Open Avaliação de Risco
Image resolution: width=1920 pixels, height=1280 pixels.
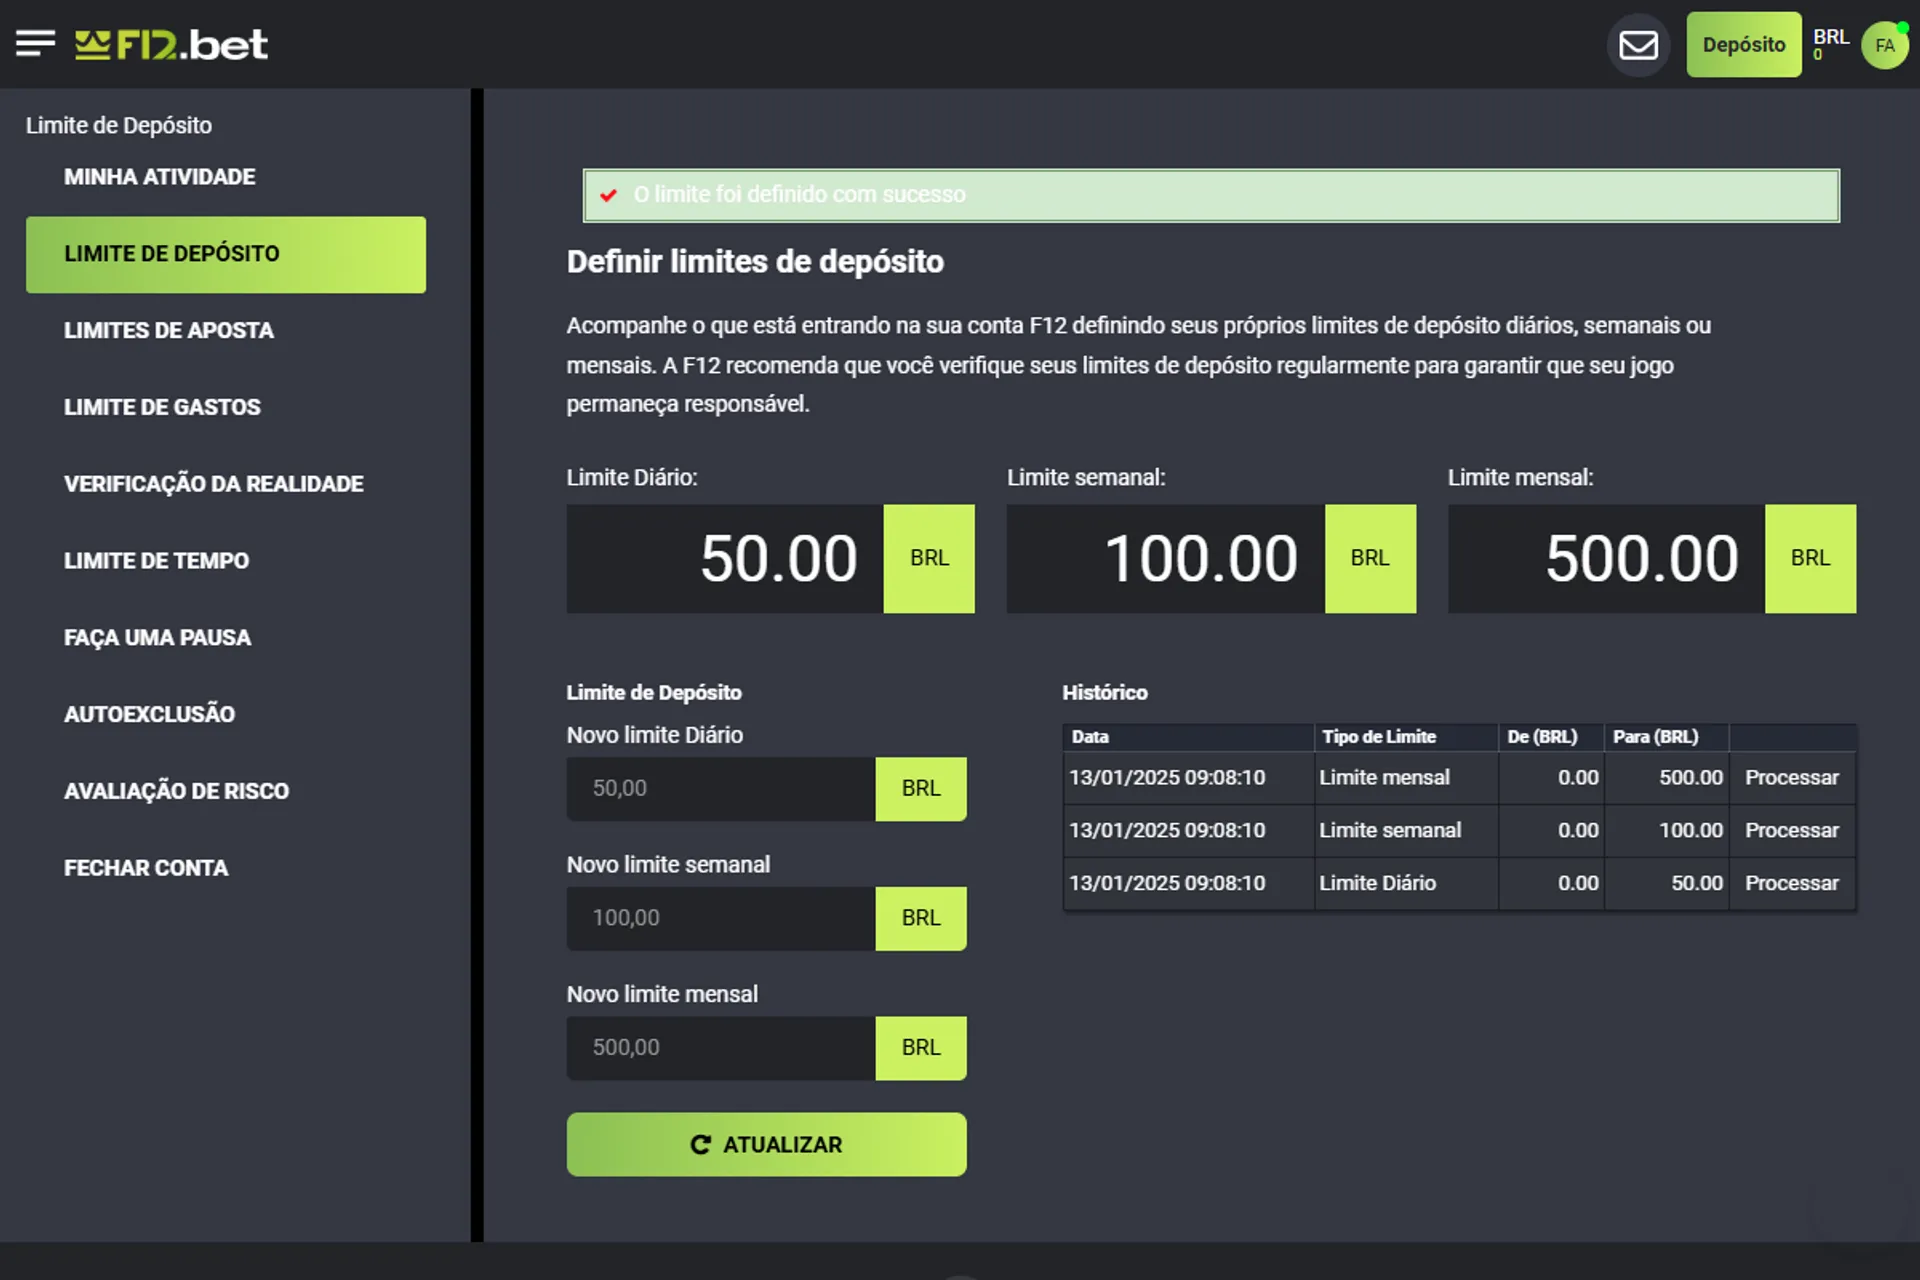tap(177, 791)
